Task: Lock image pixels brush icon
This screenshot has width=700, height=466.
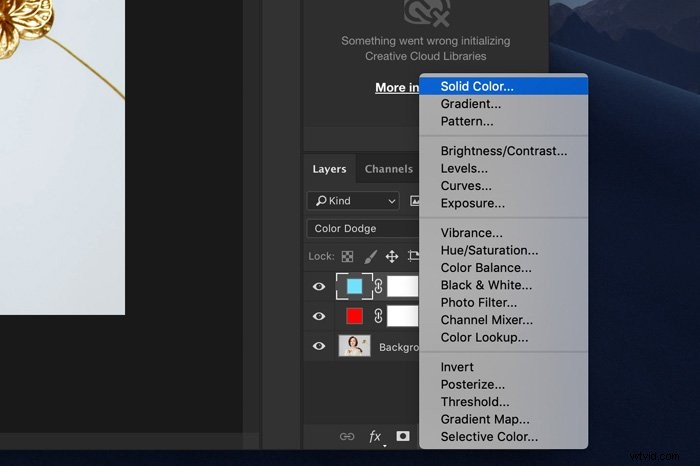Action: (370, 256)
